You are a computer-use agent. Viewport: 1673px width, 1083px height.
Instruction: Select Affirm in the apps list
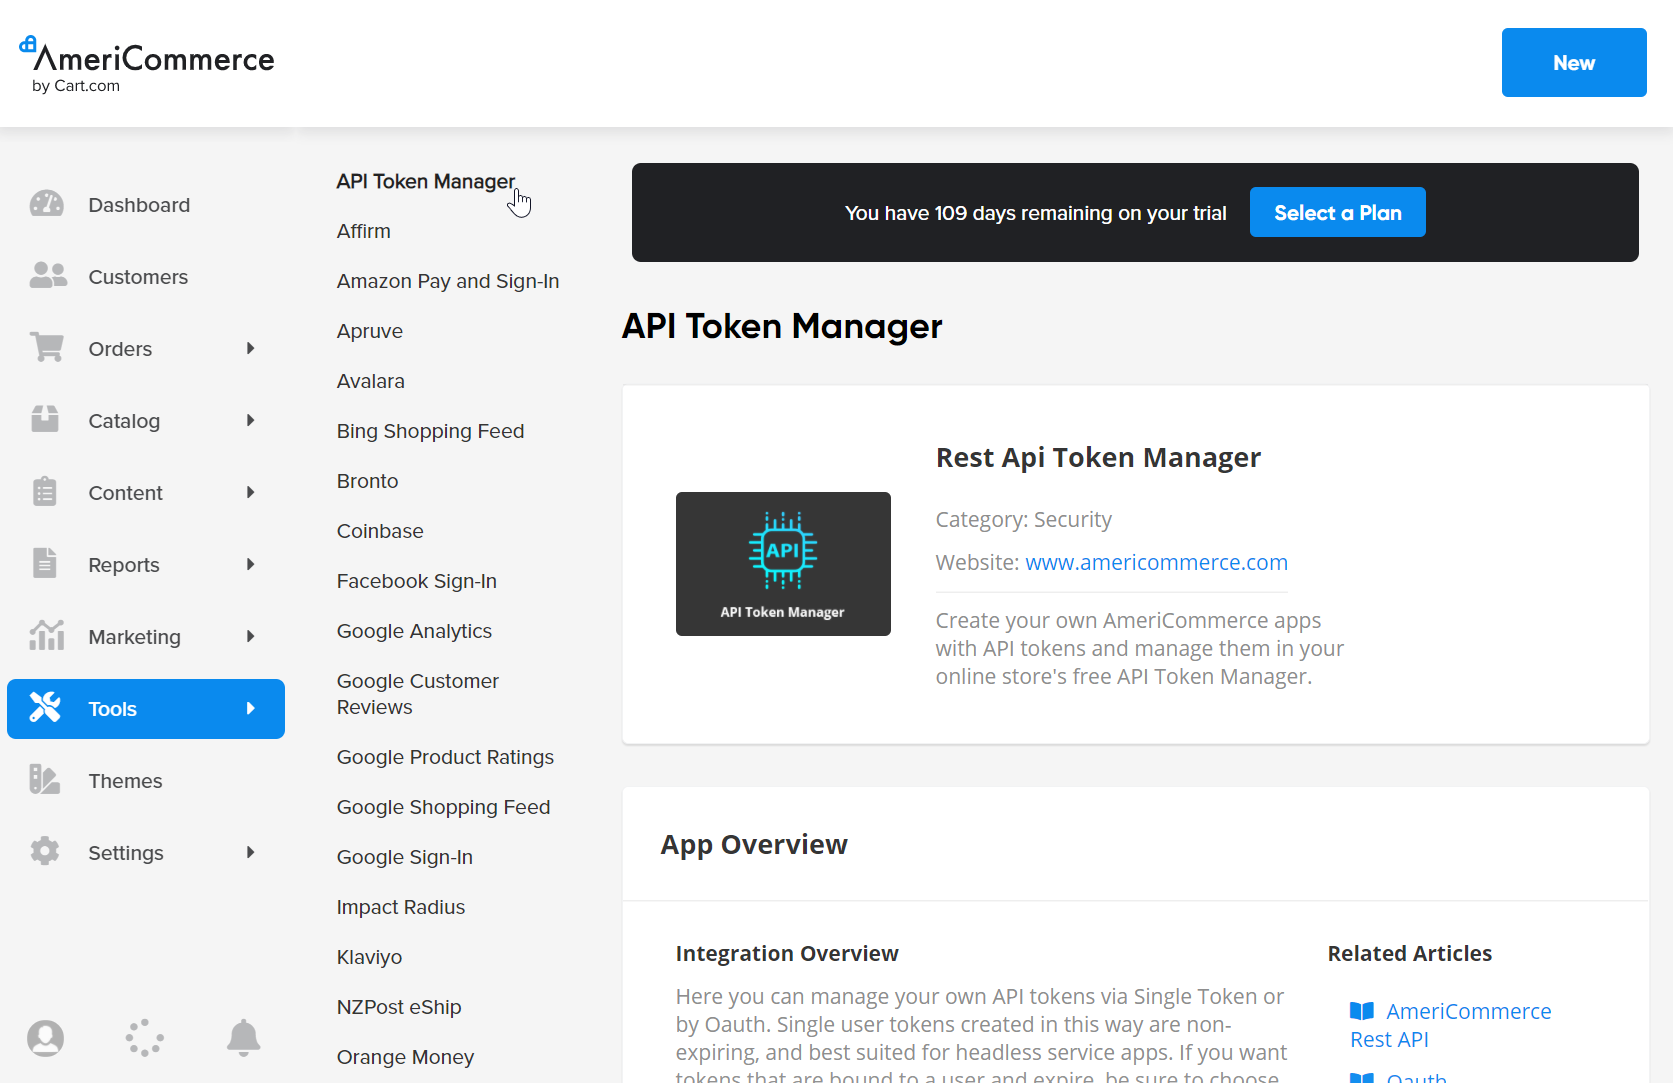(364, 231)
